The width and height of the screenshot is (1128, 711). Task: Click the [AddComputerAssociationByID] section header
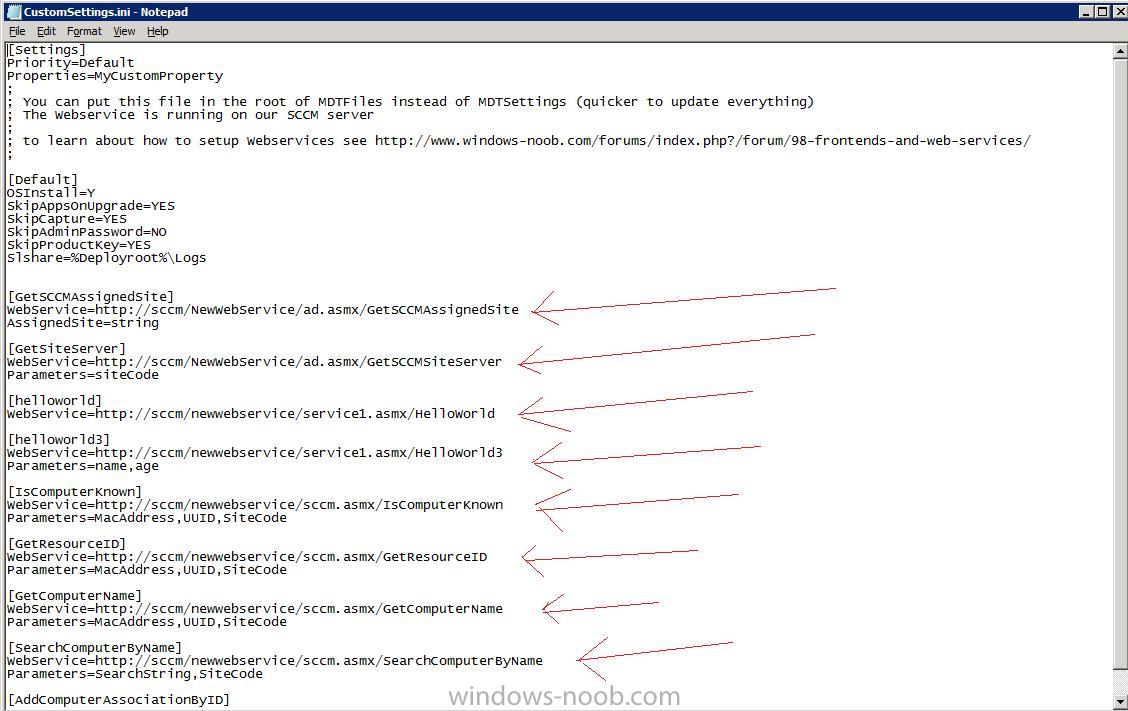tap(119, 699)
